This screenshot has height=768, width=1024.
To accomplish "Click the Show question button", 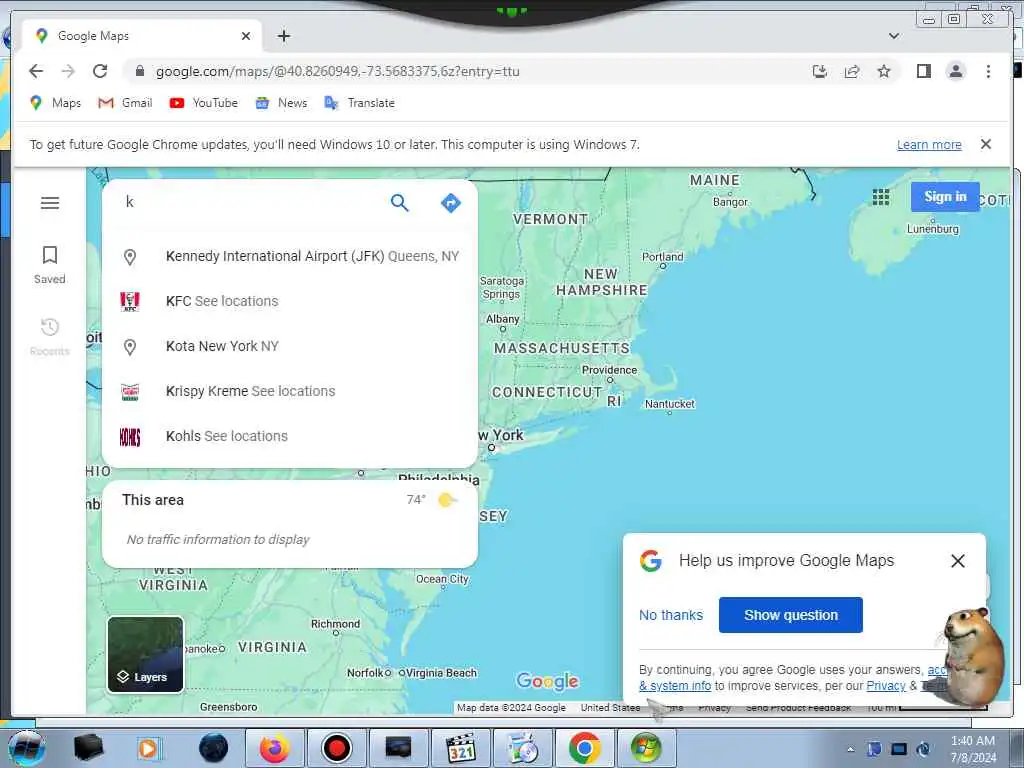I will click(x=790, y=615).
